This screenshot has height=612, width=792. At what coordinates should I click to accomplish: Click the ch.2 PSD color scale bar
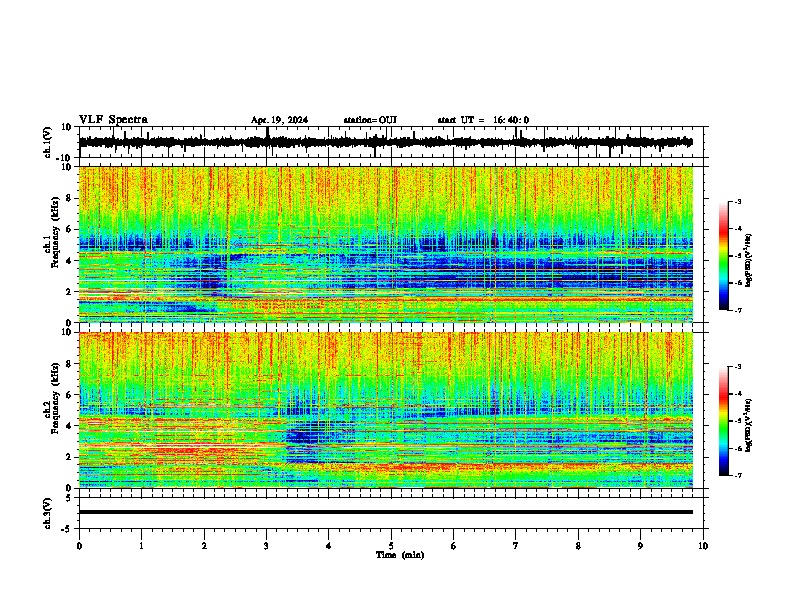tap(724, 421)
